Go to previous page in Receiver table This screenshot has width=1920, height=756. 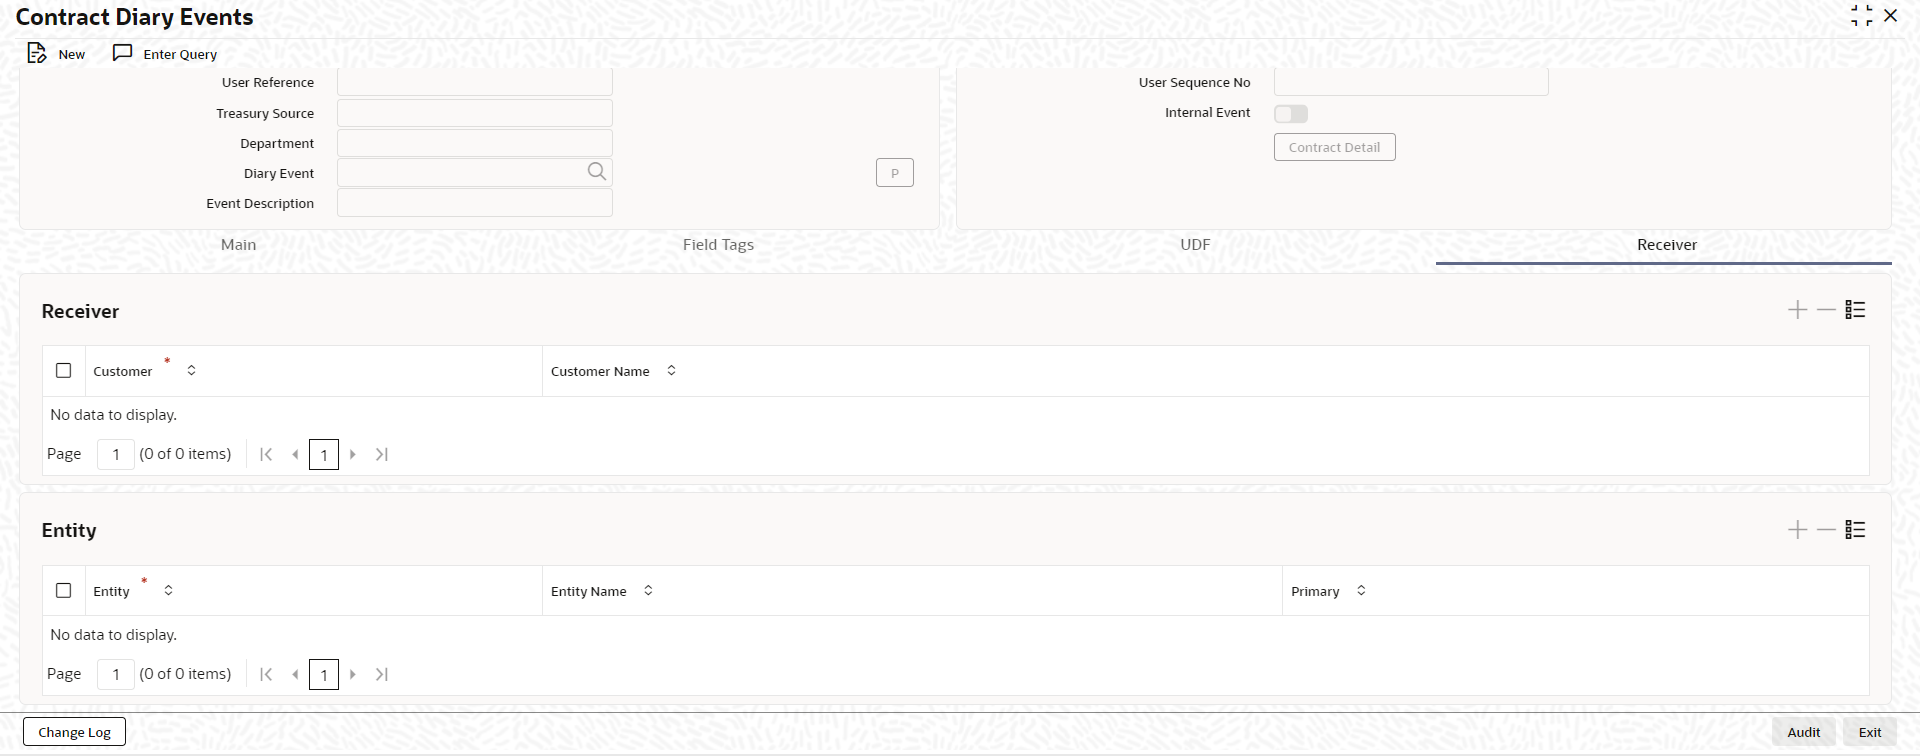point(295,454)
